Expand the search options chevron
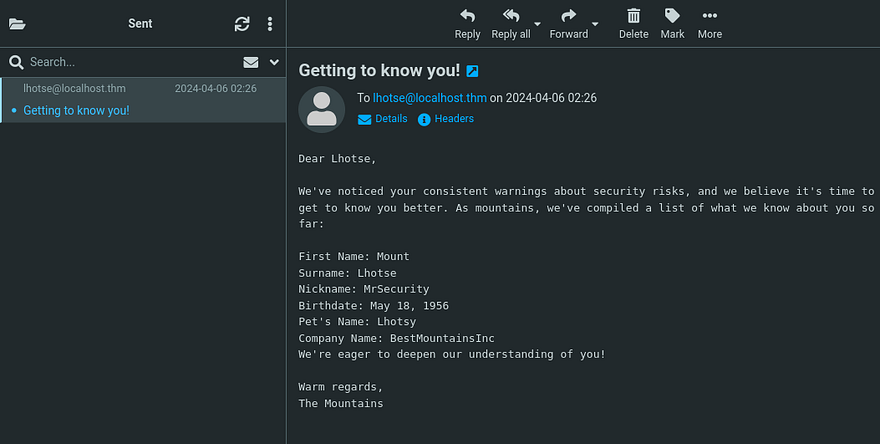Screen dimensions: 880x444 click(x=275, y=62)
